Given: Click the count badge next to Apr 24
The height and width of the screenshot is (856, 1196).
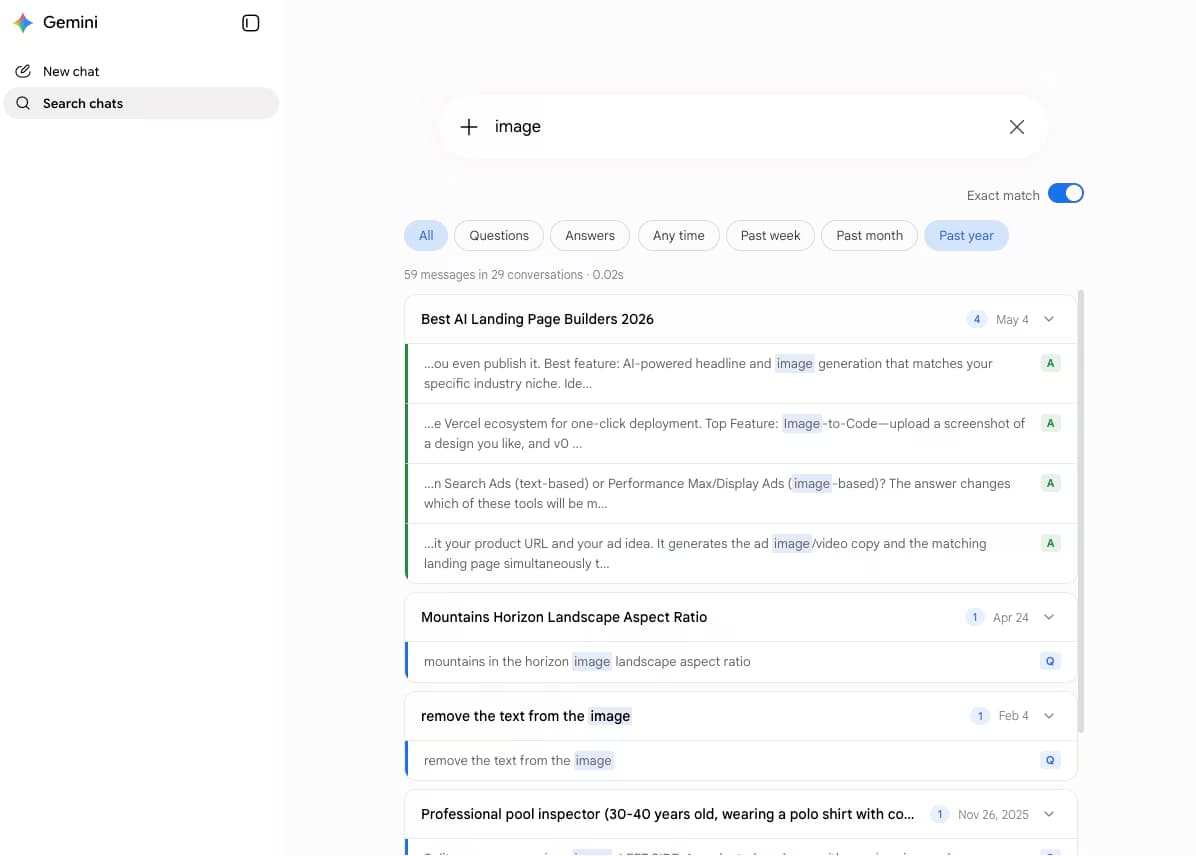Looking at the screenshot, I should [x=974, y=617].
